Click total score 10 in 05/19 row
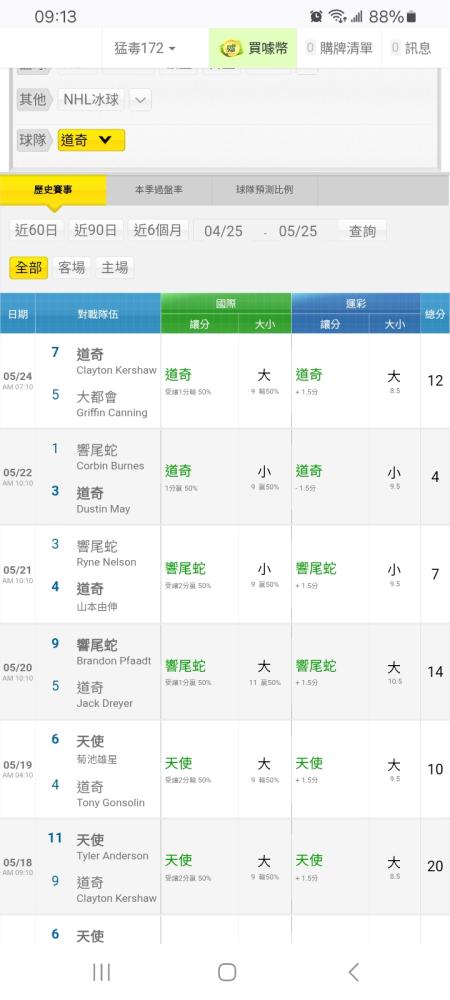The height and width of the screenshot is (1000, 450). coord(435,769)
